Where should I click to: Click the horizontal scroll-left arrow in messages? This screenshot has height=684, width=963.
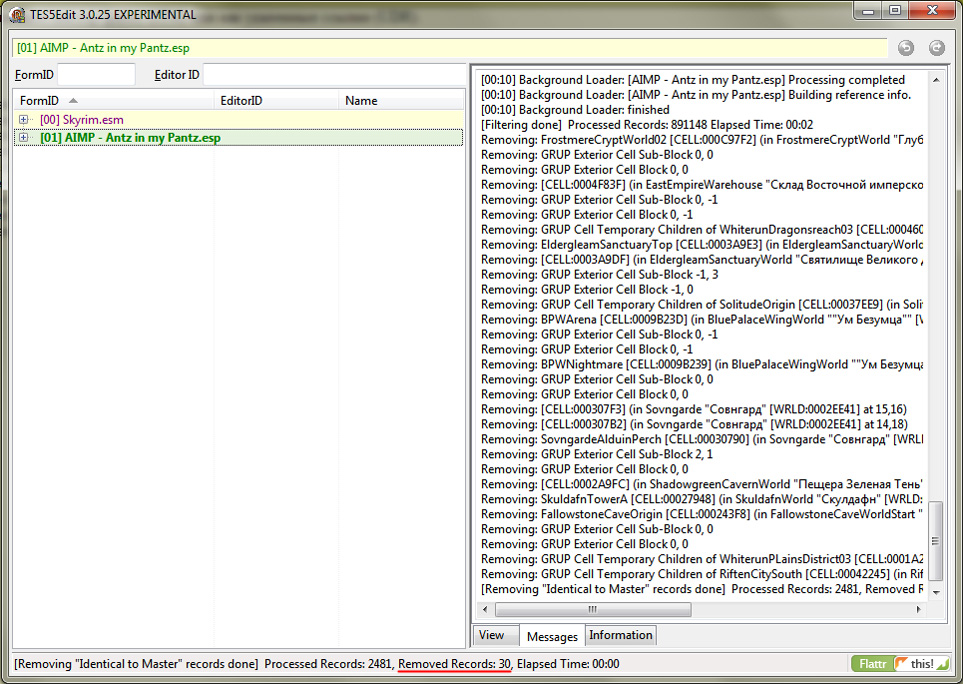485,609
